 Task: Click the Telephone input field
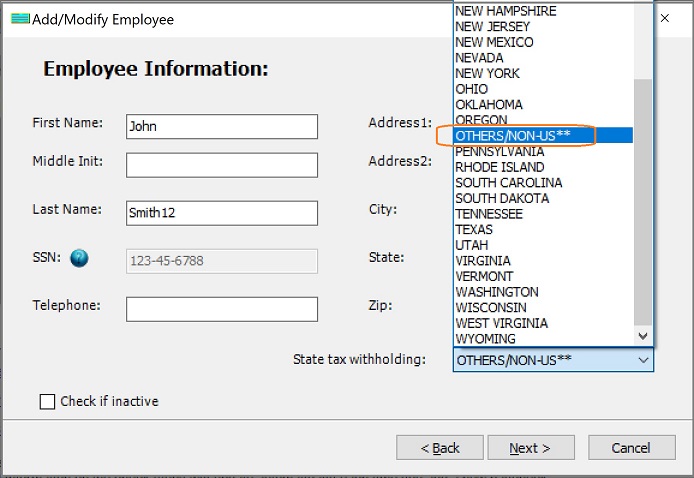(x=222, y=309)
